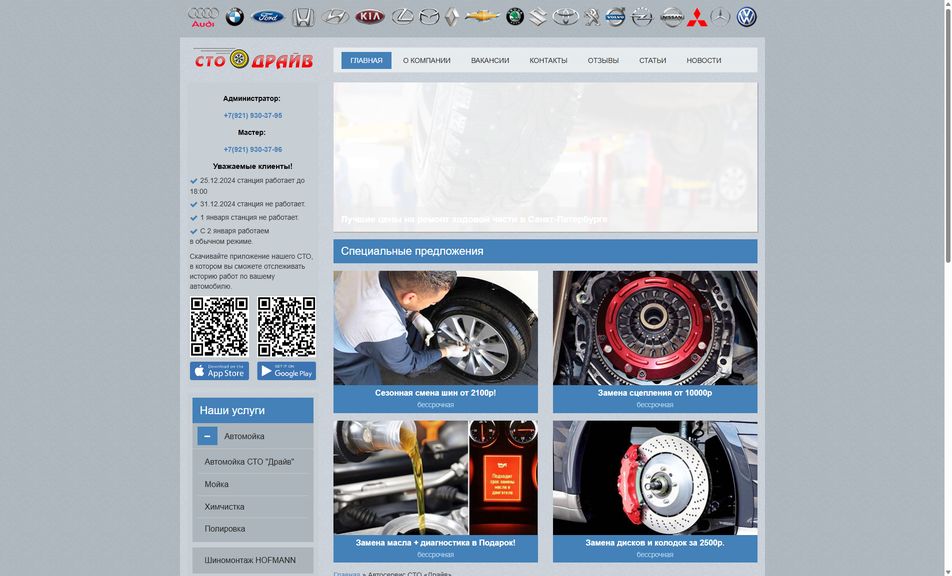
Task: Click the QR code above Google Play
Action: coord(286,327)
